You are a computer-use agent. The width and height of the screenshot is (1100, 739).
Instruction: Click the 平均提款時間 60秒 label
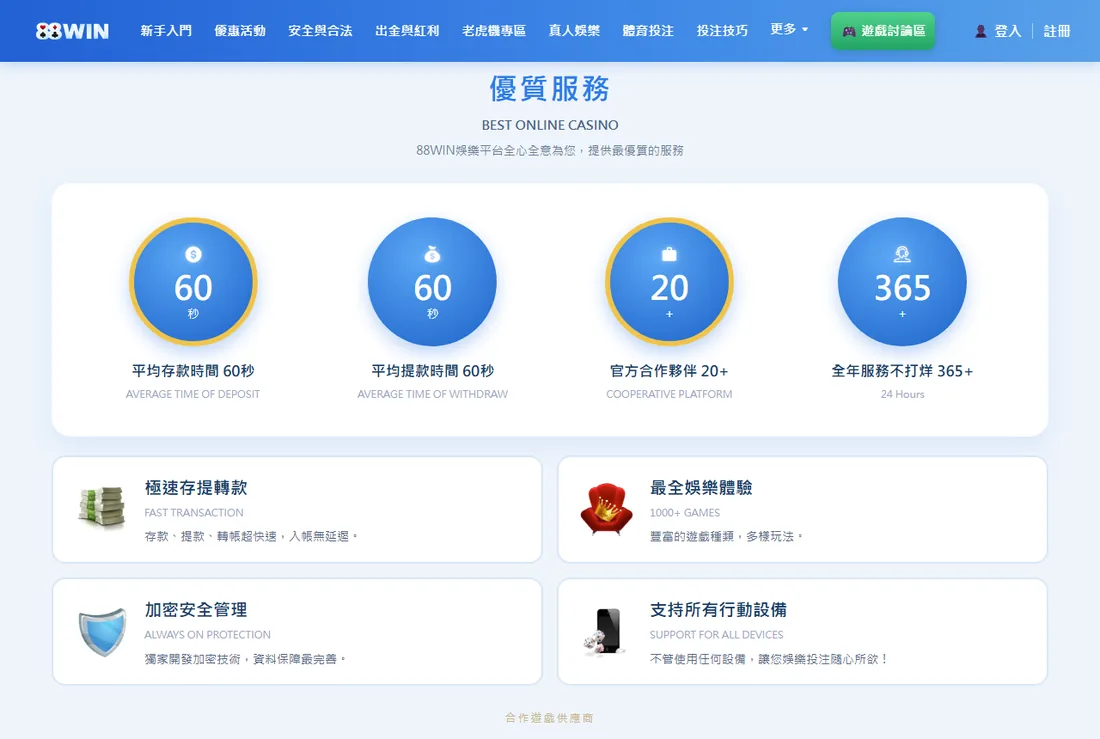[x=432, y=371]
